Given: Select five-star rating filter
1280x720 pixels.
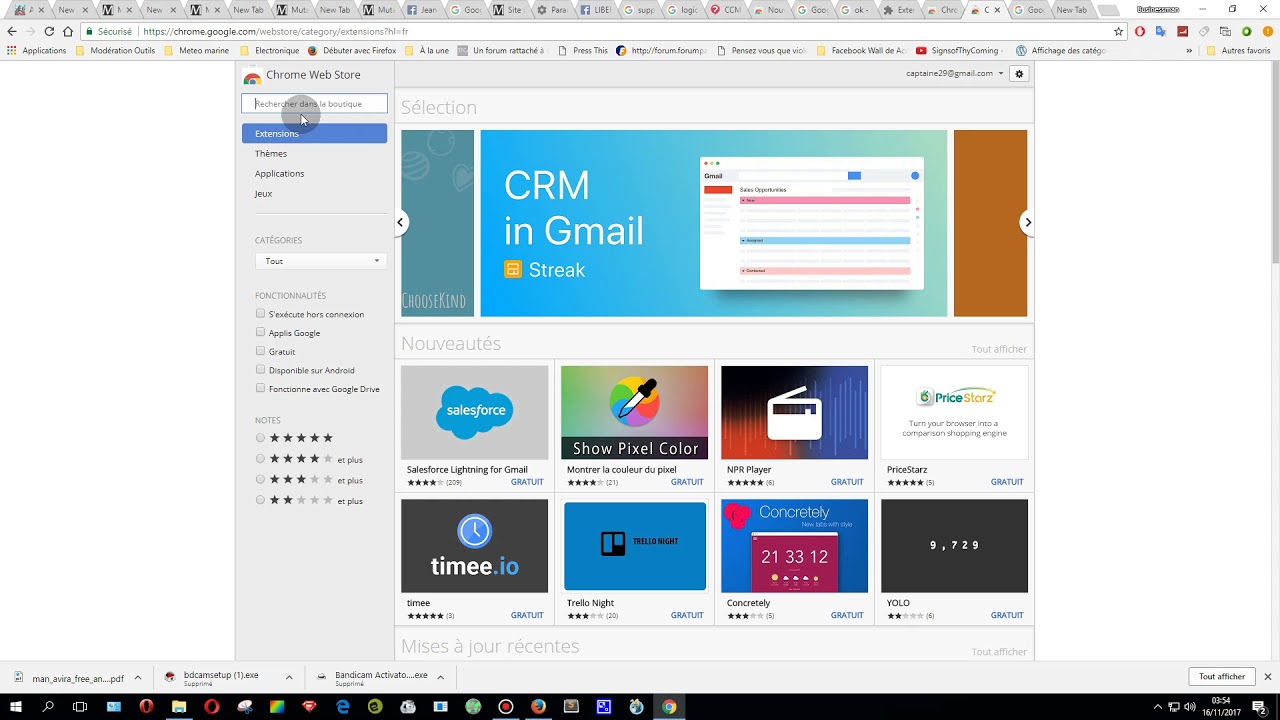Looking at the screenshot, I should point(260,438).
